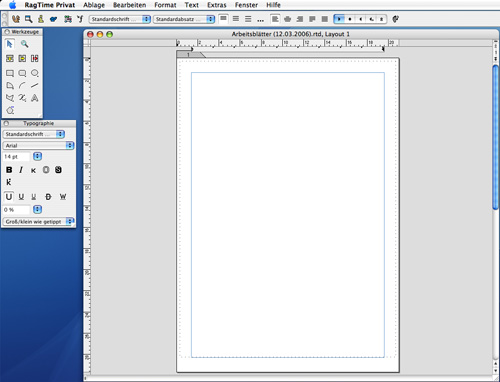Click the globe icon at toolbar right end
Image resolution: width=500 pixels, height=382 pixels.
[395, 19]
